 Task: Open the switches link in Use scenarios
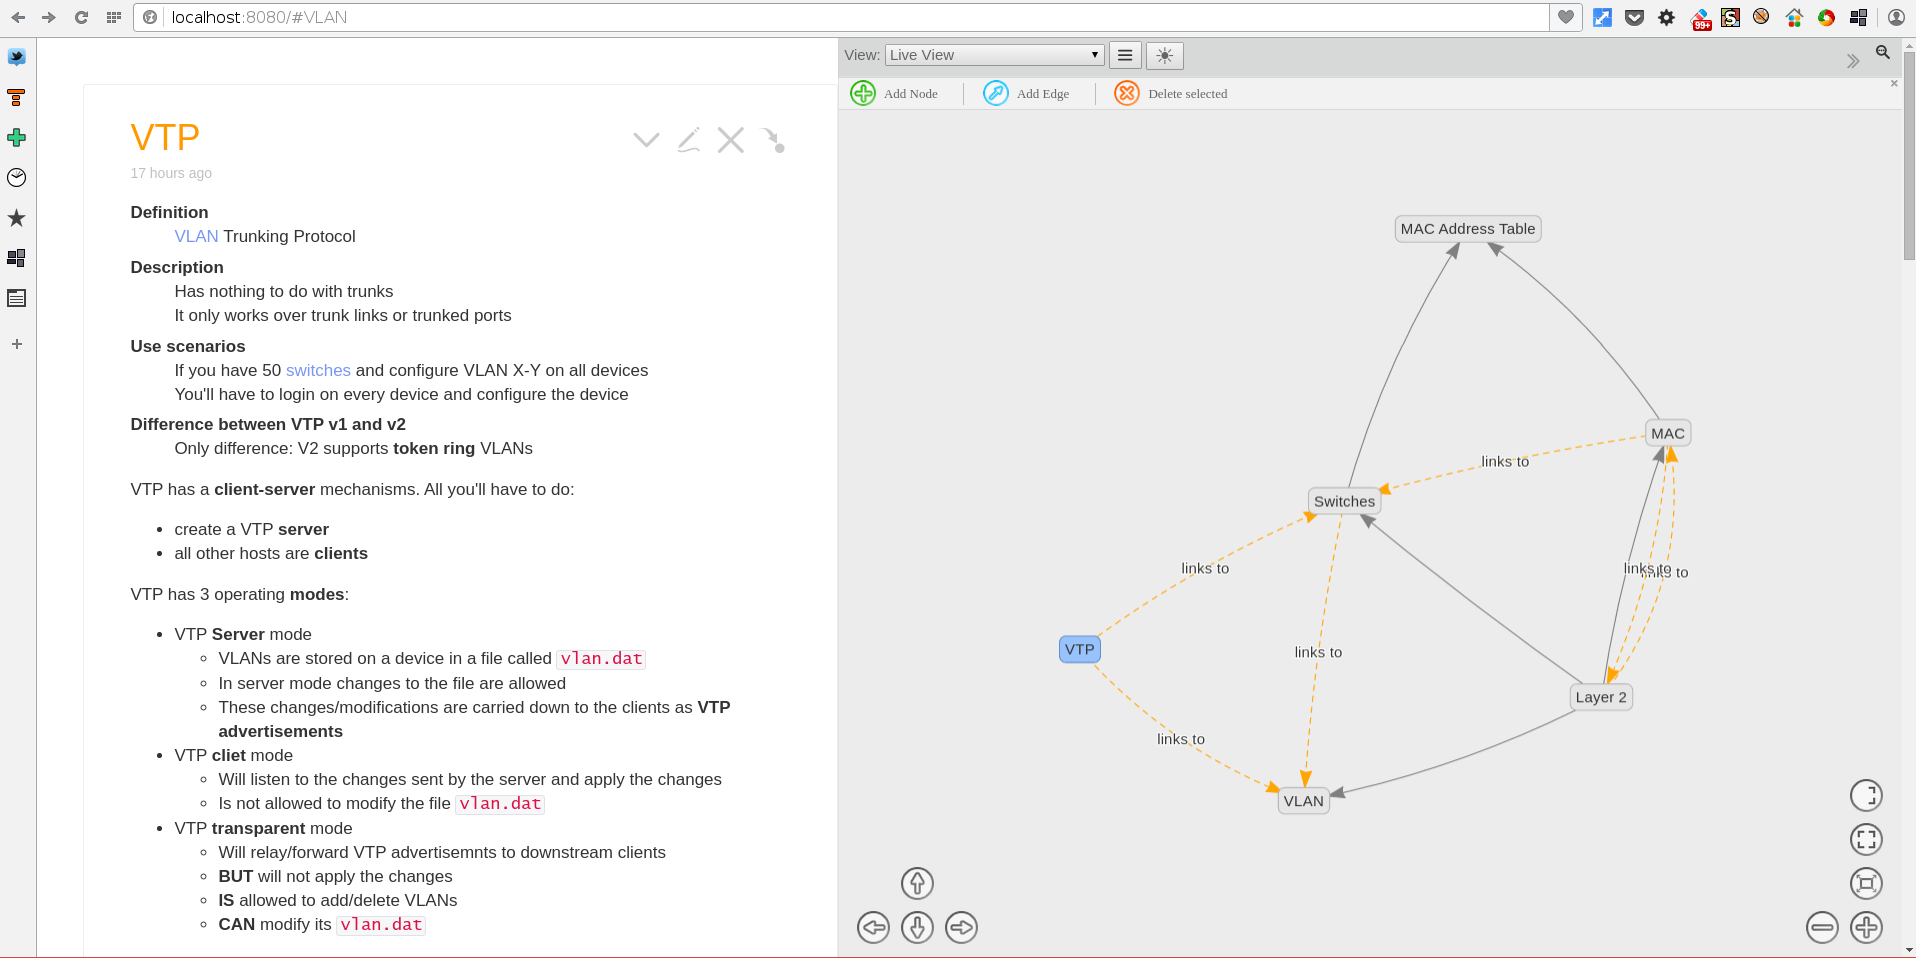point(318,370)
